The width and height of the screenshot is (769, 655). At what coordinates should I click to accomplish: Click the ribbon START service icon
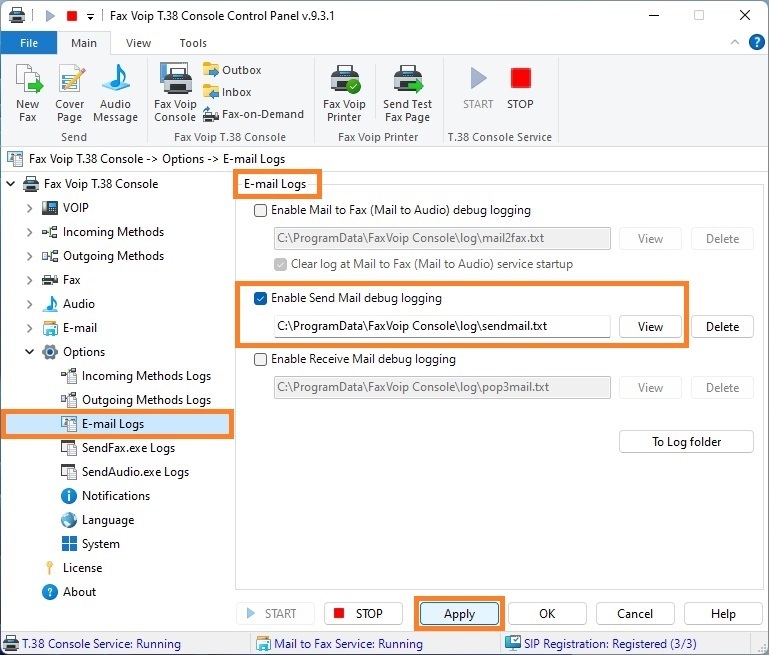tap(478, 88)
